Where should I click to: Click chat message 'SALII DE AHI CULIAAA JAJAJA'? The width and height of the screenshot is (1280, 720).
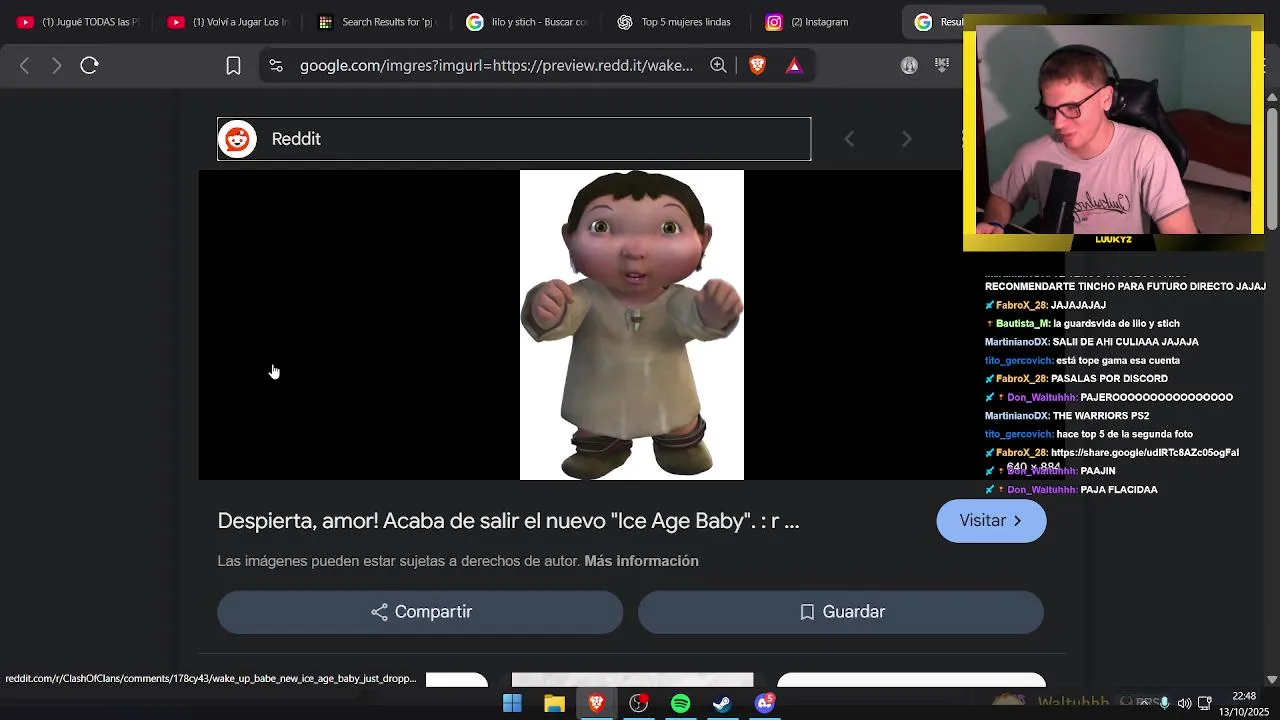click(x=1125, y=342)
